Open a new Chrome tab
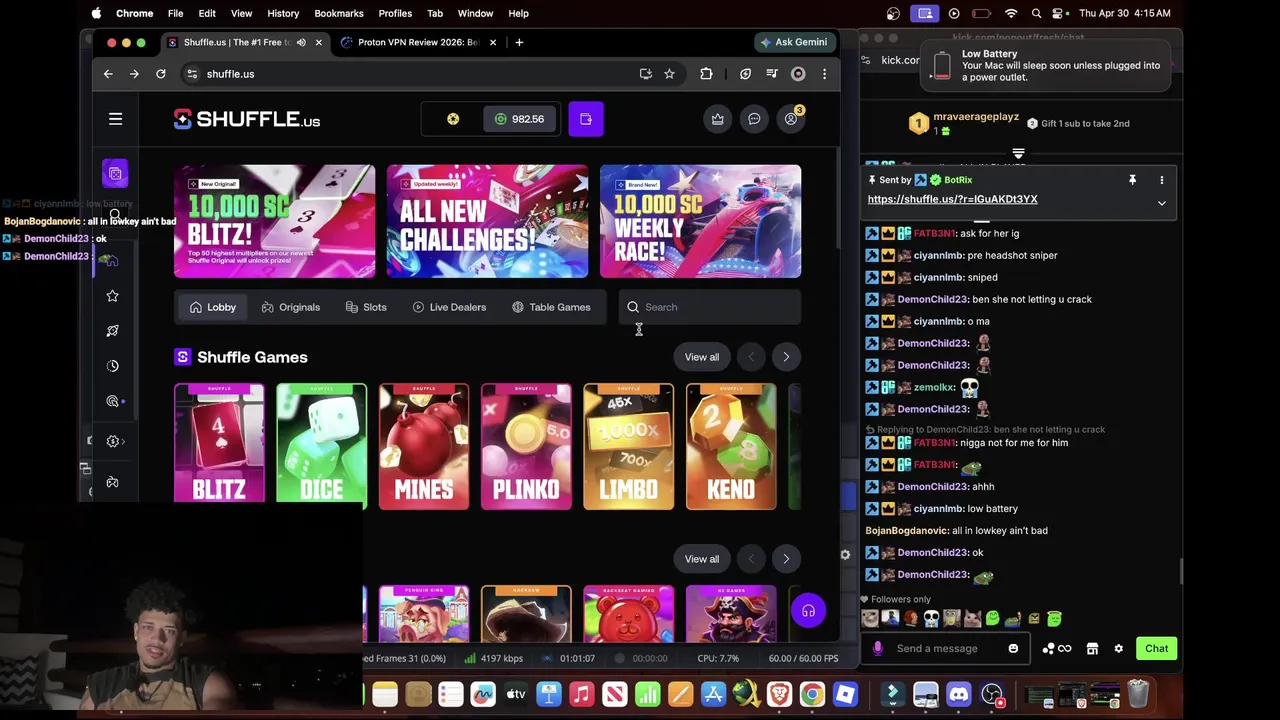This screenshot has width=1280, height=720. pos(519,42)
